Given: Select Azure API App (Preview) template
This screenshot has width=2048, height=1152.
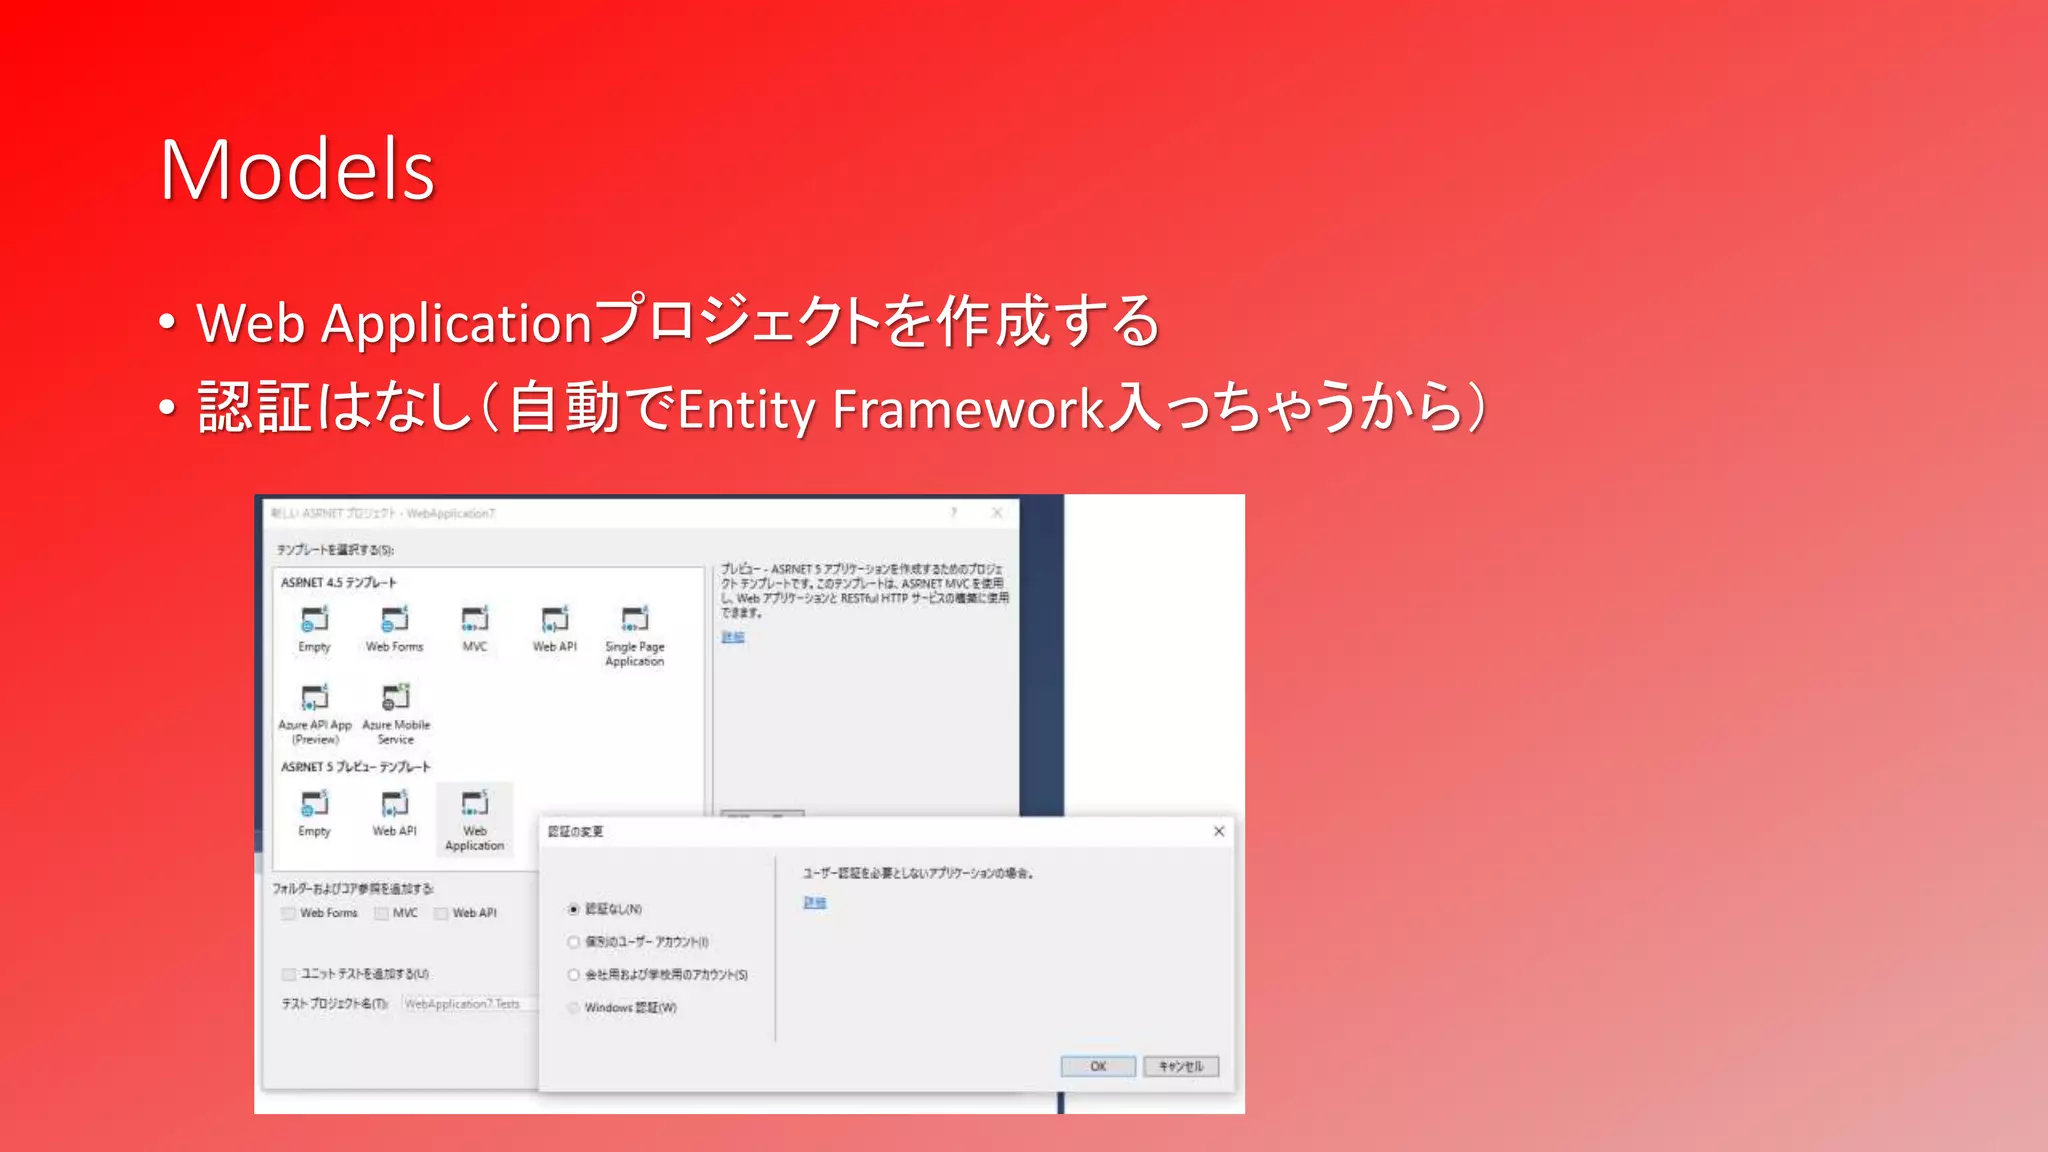Looking at the screenshot, I should coord(314,714).
